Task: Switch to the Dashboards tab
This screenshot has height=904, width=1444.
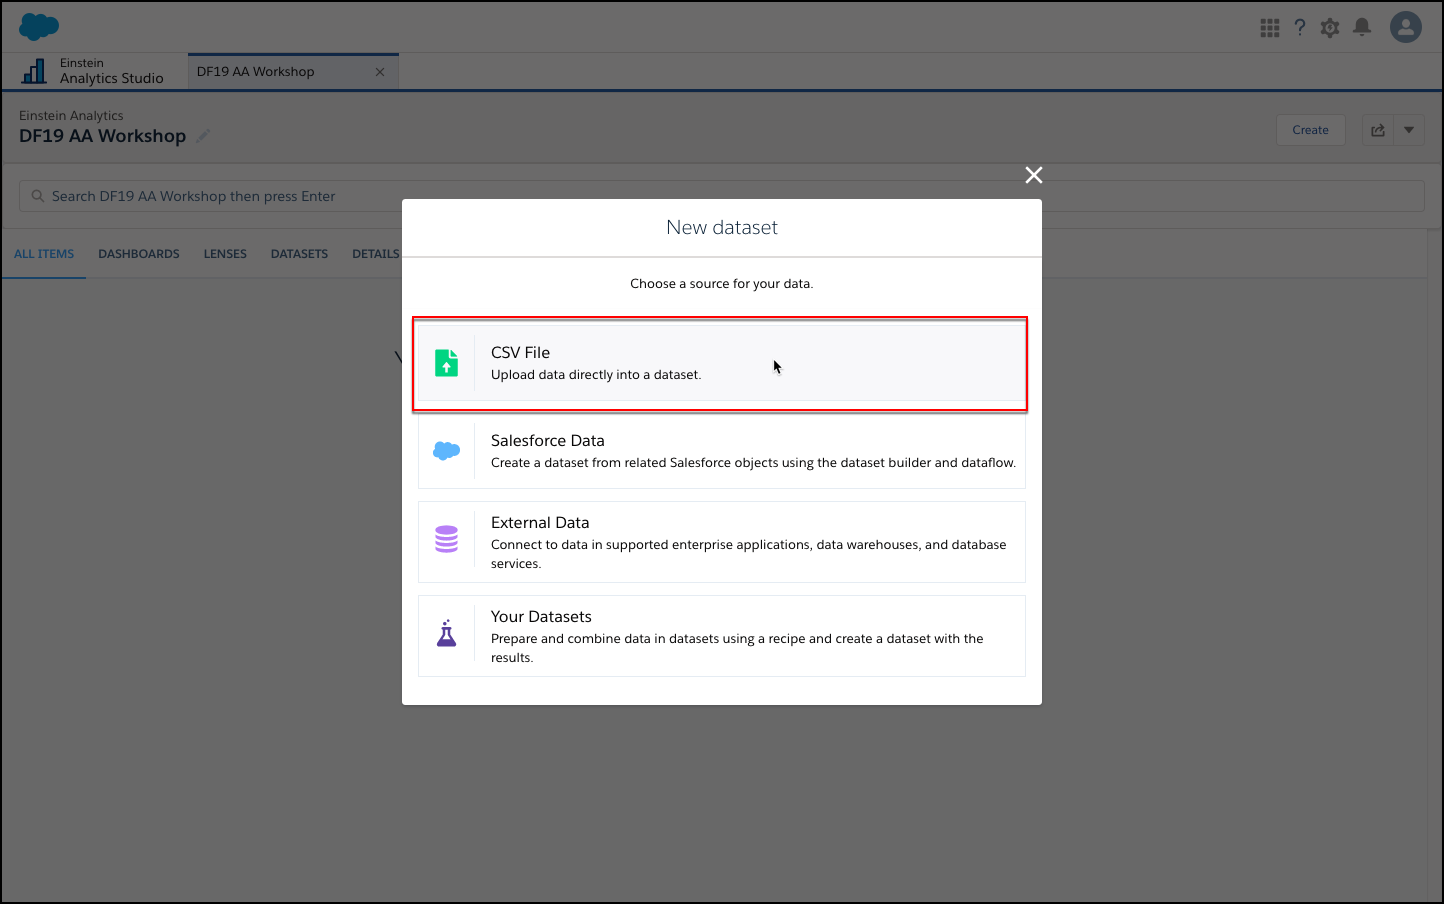Action: point(139,254)
